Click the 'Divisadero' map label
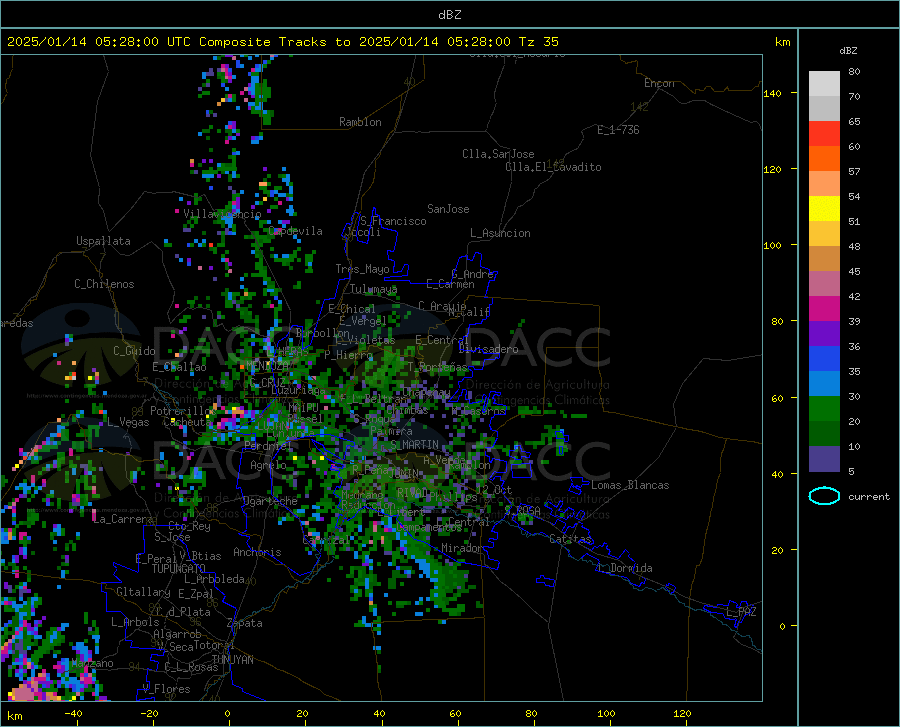The width and height of the screenshot is (900, 727). coord(488,349)
